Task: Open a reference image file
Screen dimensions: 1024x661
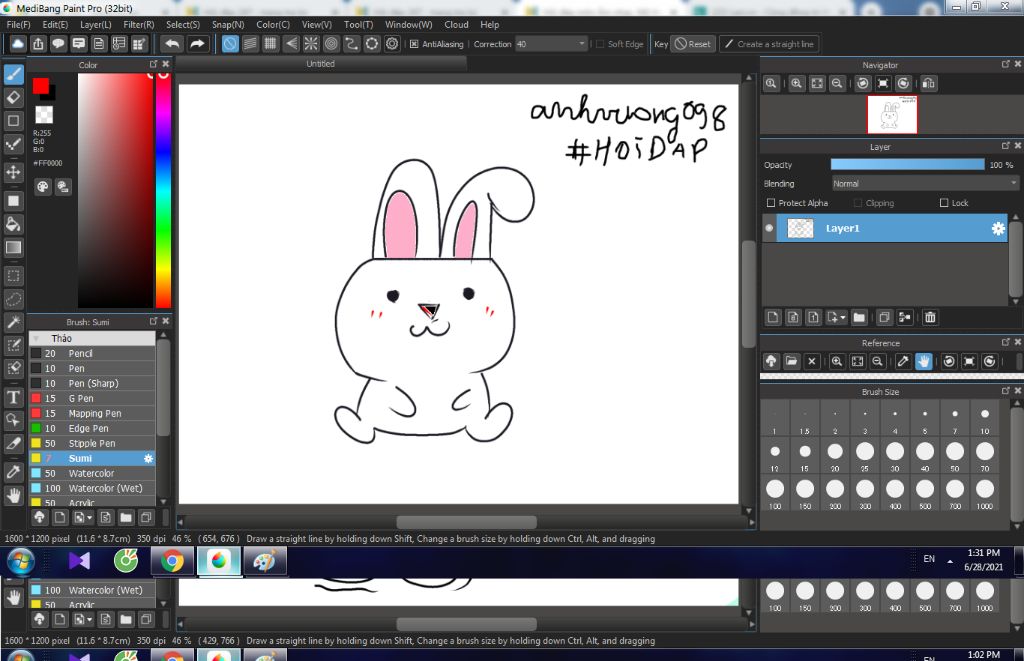Action: click(x=792, y=361)
